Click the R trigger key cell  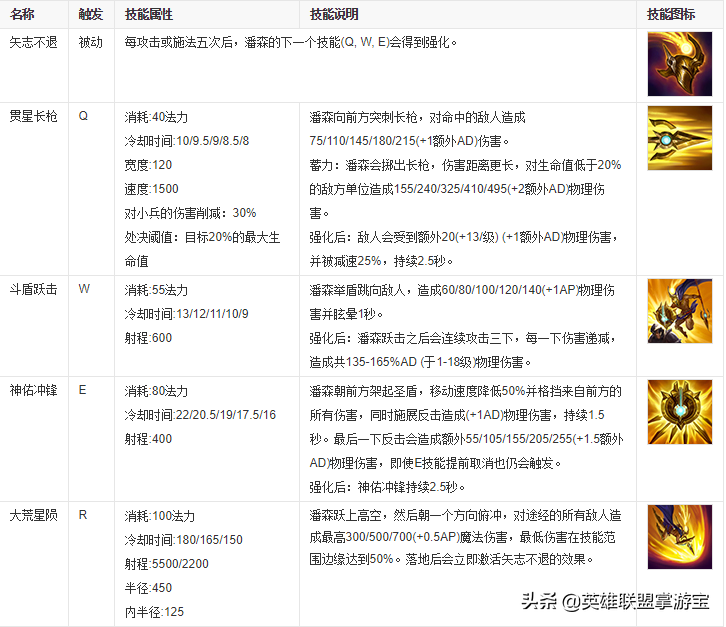pos(83,515)
